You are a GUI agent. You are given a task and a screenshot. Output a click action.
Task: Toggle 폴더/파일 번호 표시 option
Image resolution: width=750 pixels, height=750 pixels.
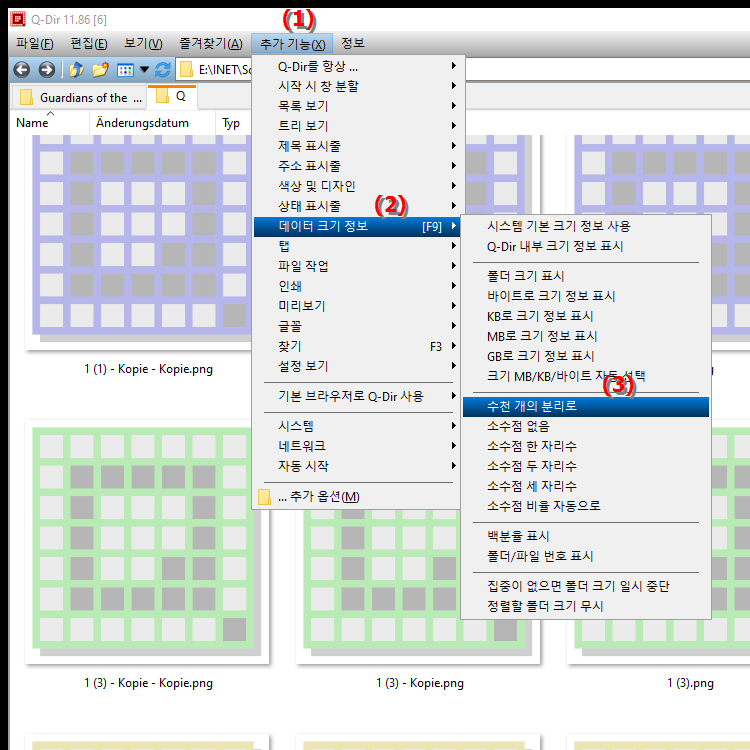(586, 556)
